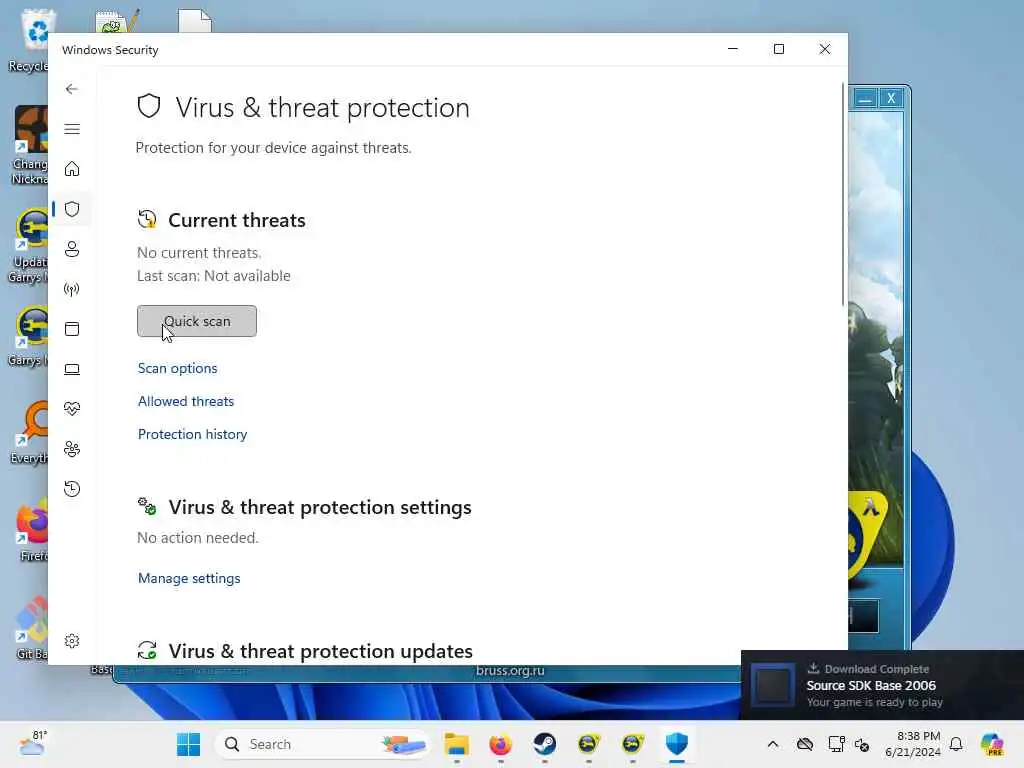
Task: Open the hamburger navigation menu
Action: tap(72, 129)
